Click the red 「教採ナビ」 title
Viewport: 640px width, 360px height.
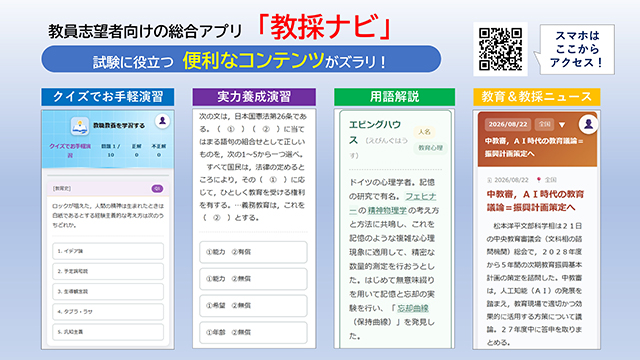(x=324, y=27)
